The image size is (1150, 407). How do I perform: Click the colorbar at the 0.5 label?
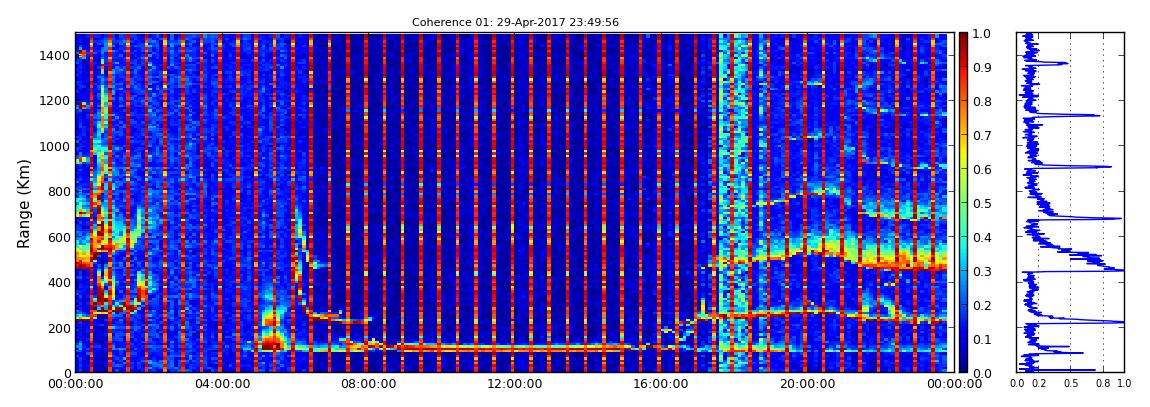(x=963, y=203)
